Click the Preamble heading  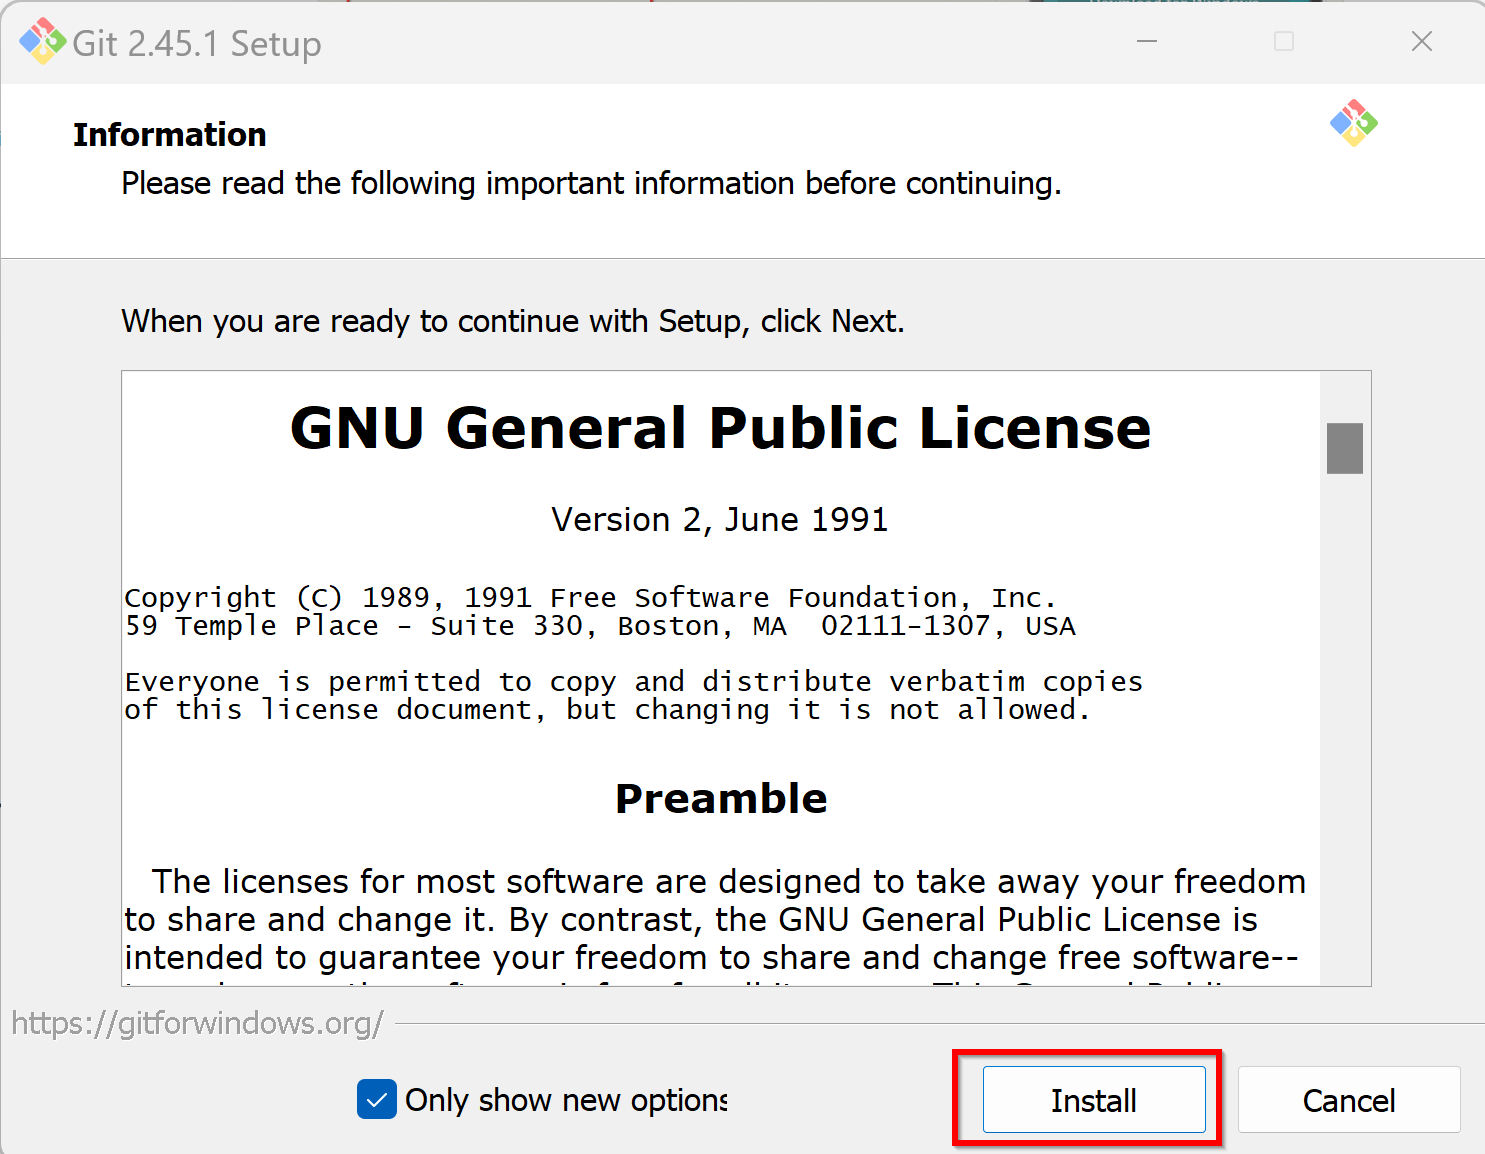tap(721, 798)
